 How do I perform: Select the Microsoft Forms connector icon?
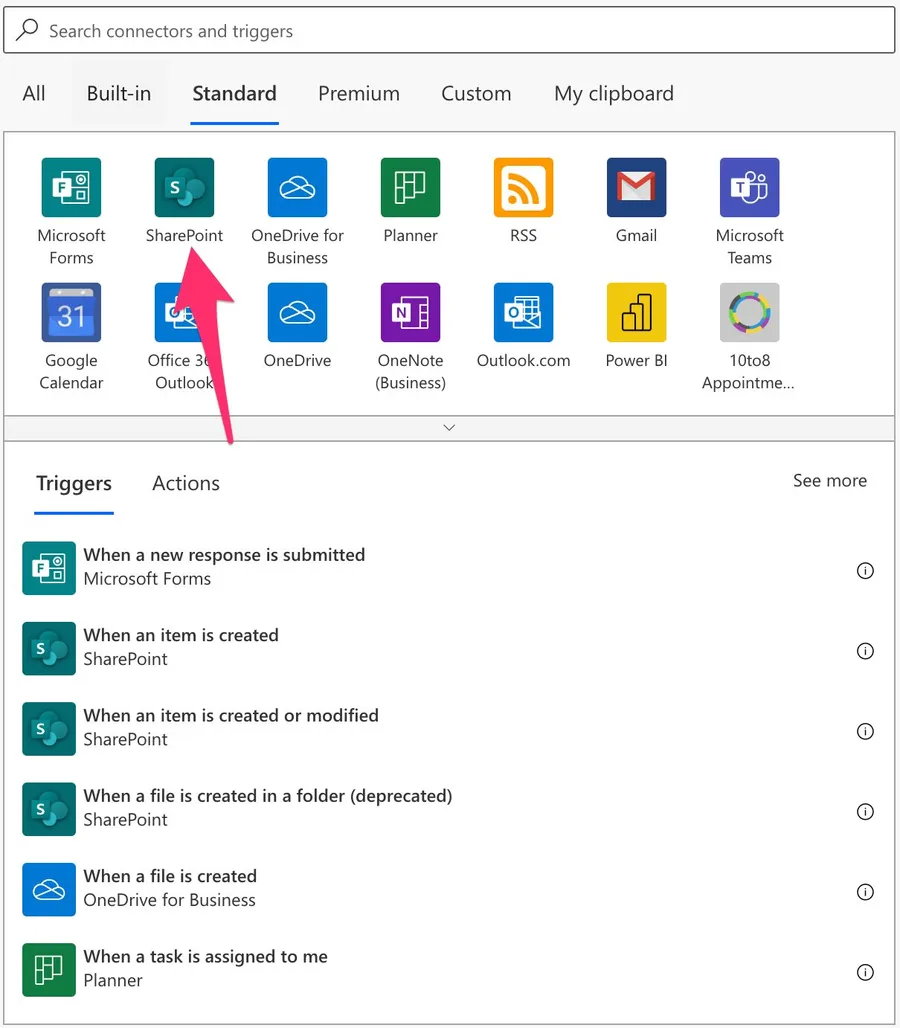pyautogui.click(x=71, y=188)
